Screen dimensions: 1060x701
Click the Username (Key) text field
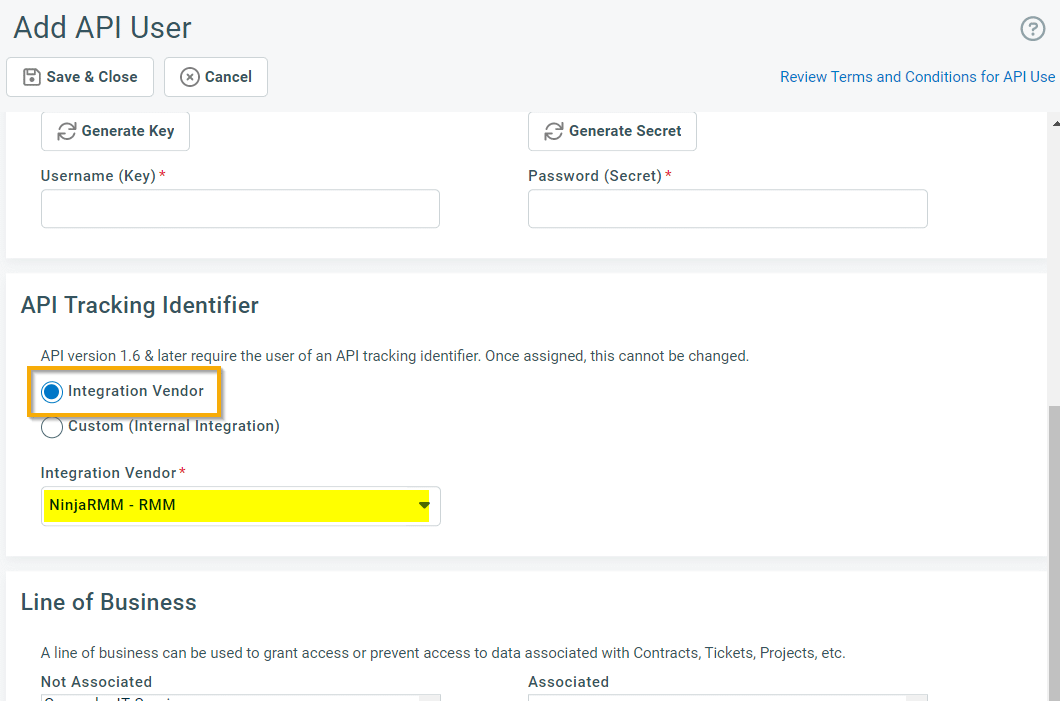(x=240, y=209)
